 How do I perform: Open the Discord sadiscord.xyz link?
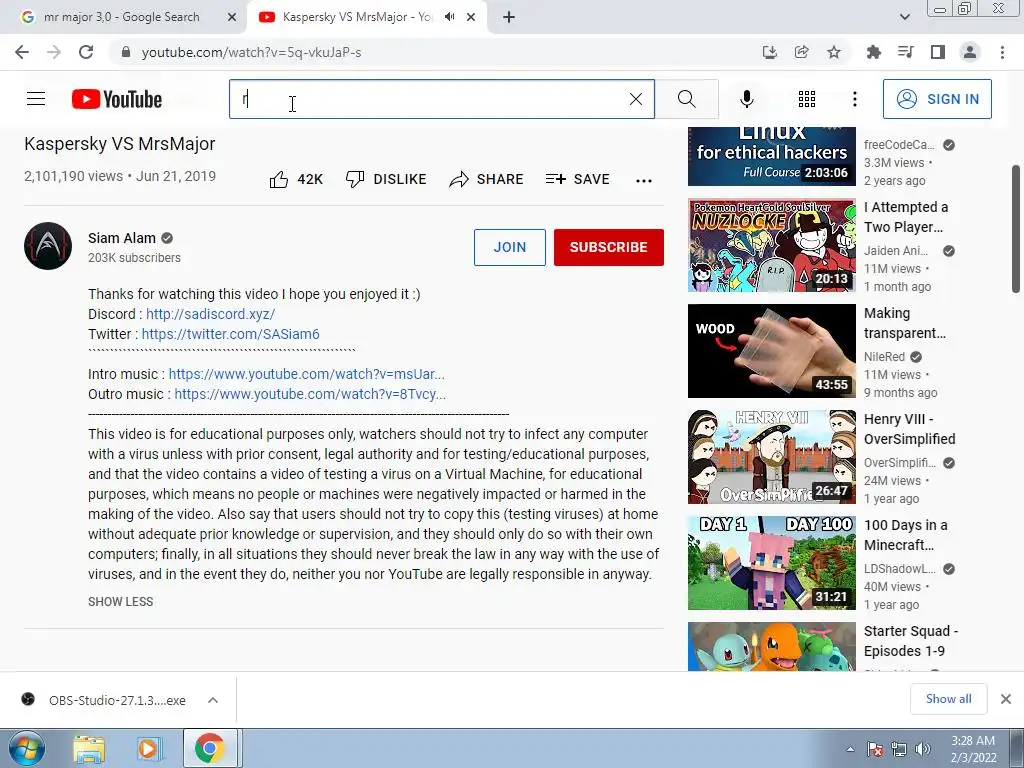click(x=210, y=314)
